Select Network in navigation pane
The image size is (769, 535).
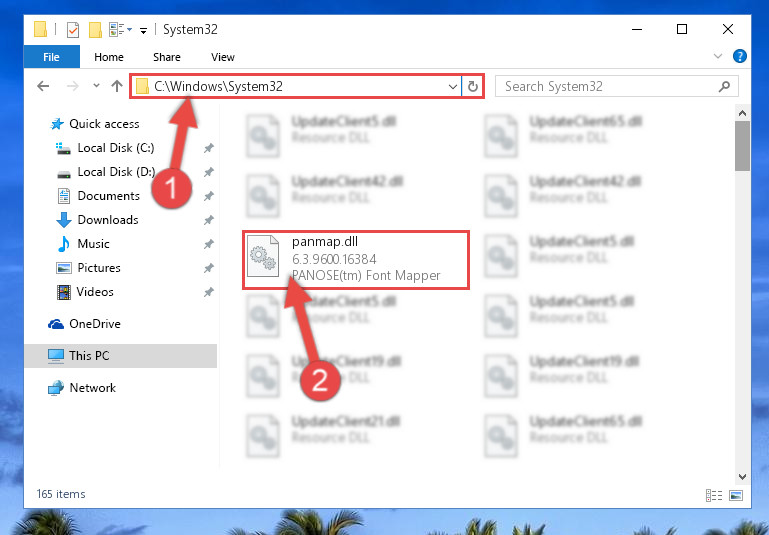[x=81, y=387]
